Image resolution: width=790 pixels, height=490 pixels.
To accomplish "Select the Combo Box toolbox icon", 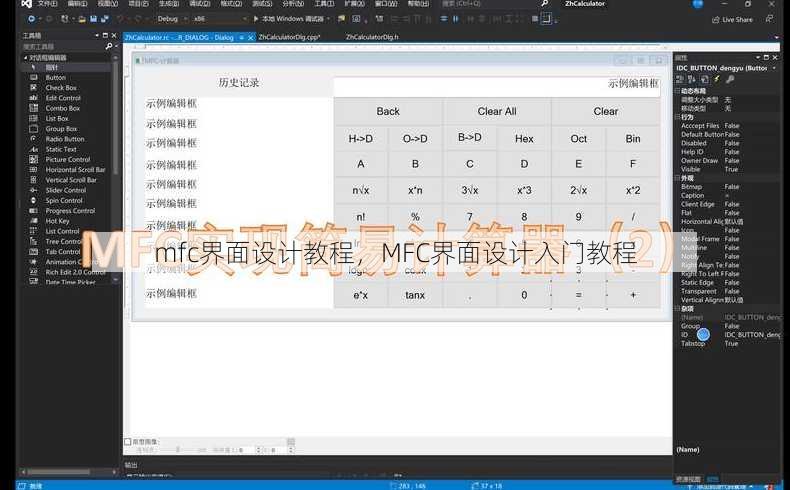I will pyautogui.click(x=34, y=108).
